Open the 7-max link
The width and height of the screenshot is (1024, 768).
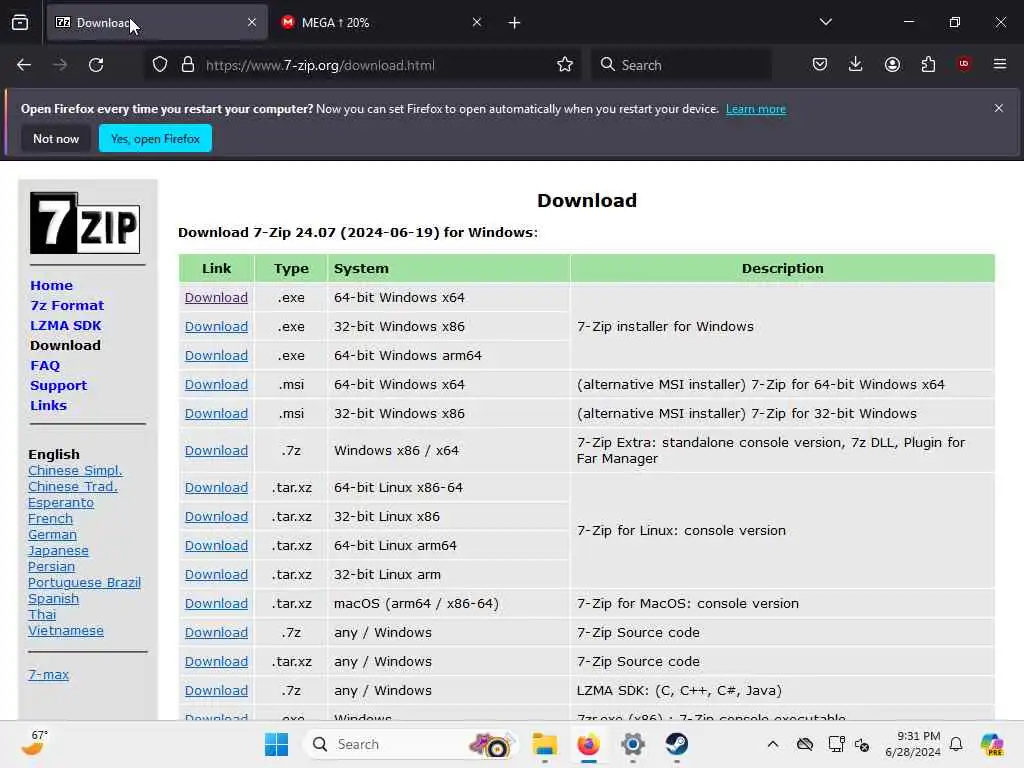tap(48, 675)
